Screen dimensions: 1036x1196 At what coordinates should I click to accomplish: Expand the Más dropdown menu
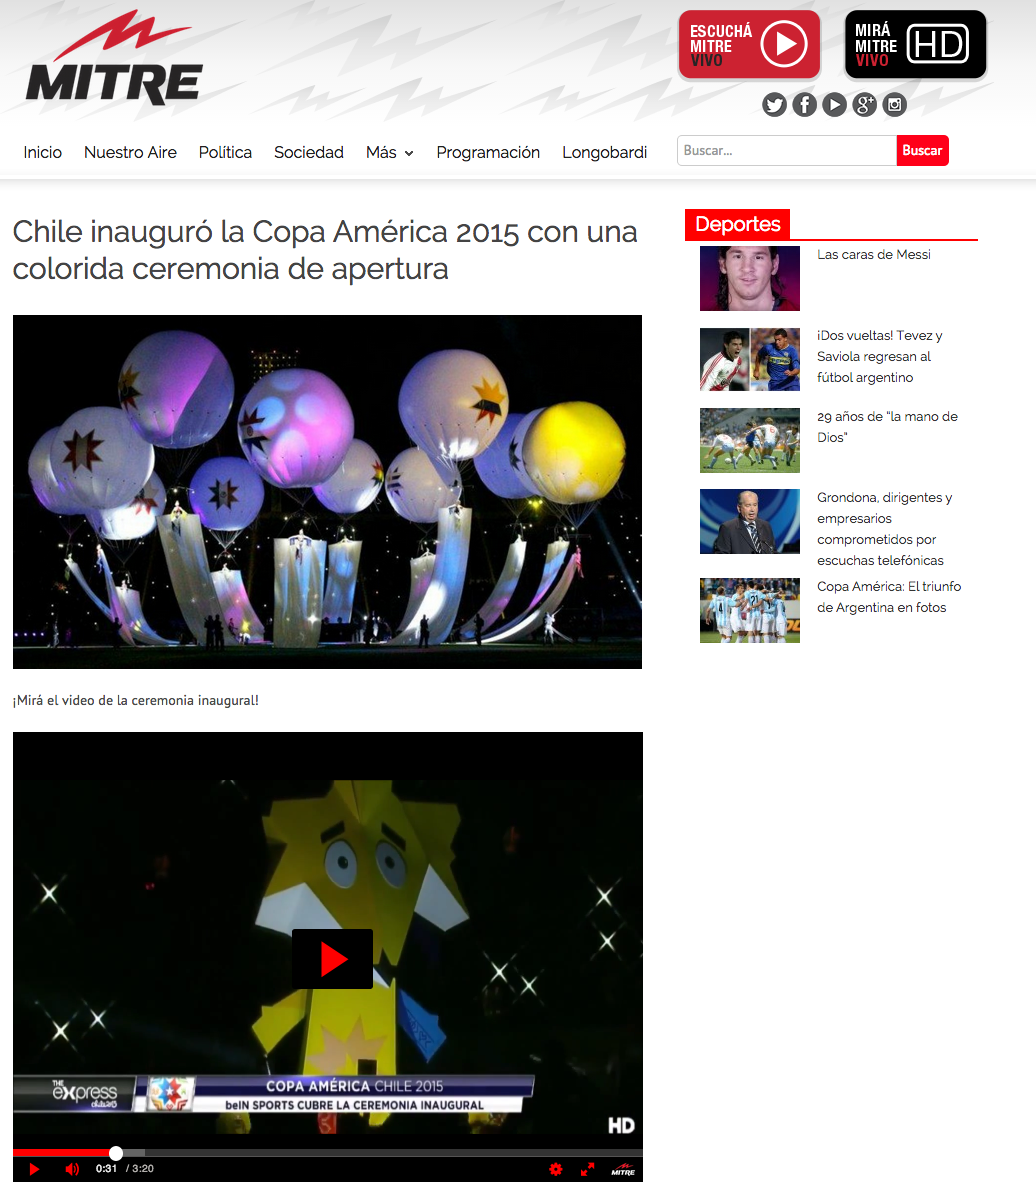click(x=390, y=153)
